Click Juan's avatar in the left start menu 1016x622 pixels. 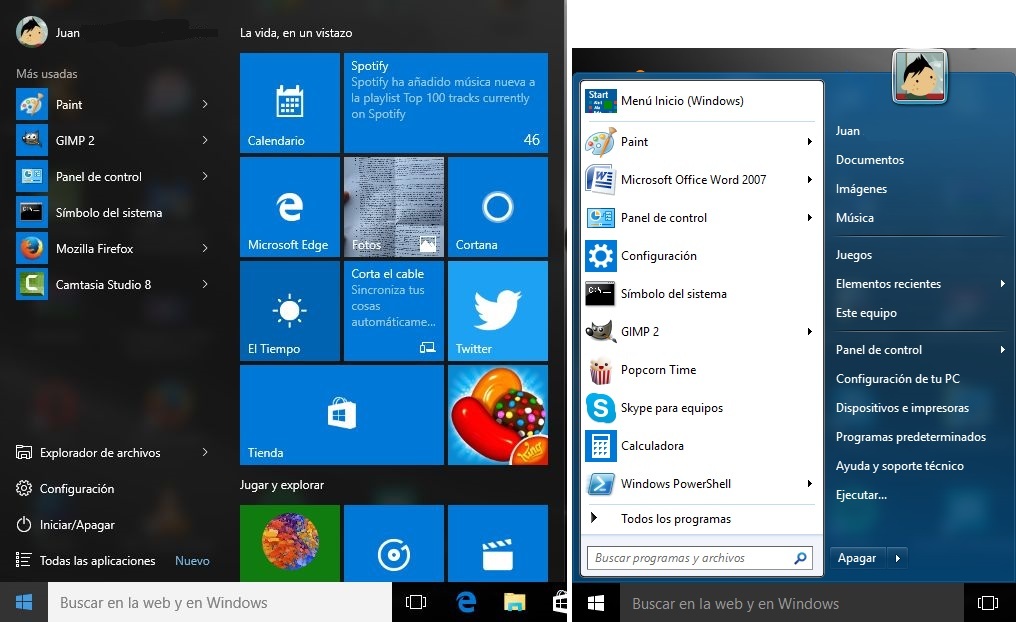(x=32, y=32)
